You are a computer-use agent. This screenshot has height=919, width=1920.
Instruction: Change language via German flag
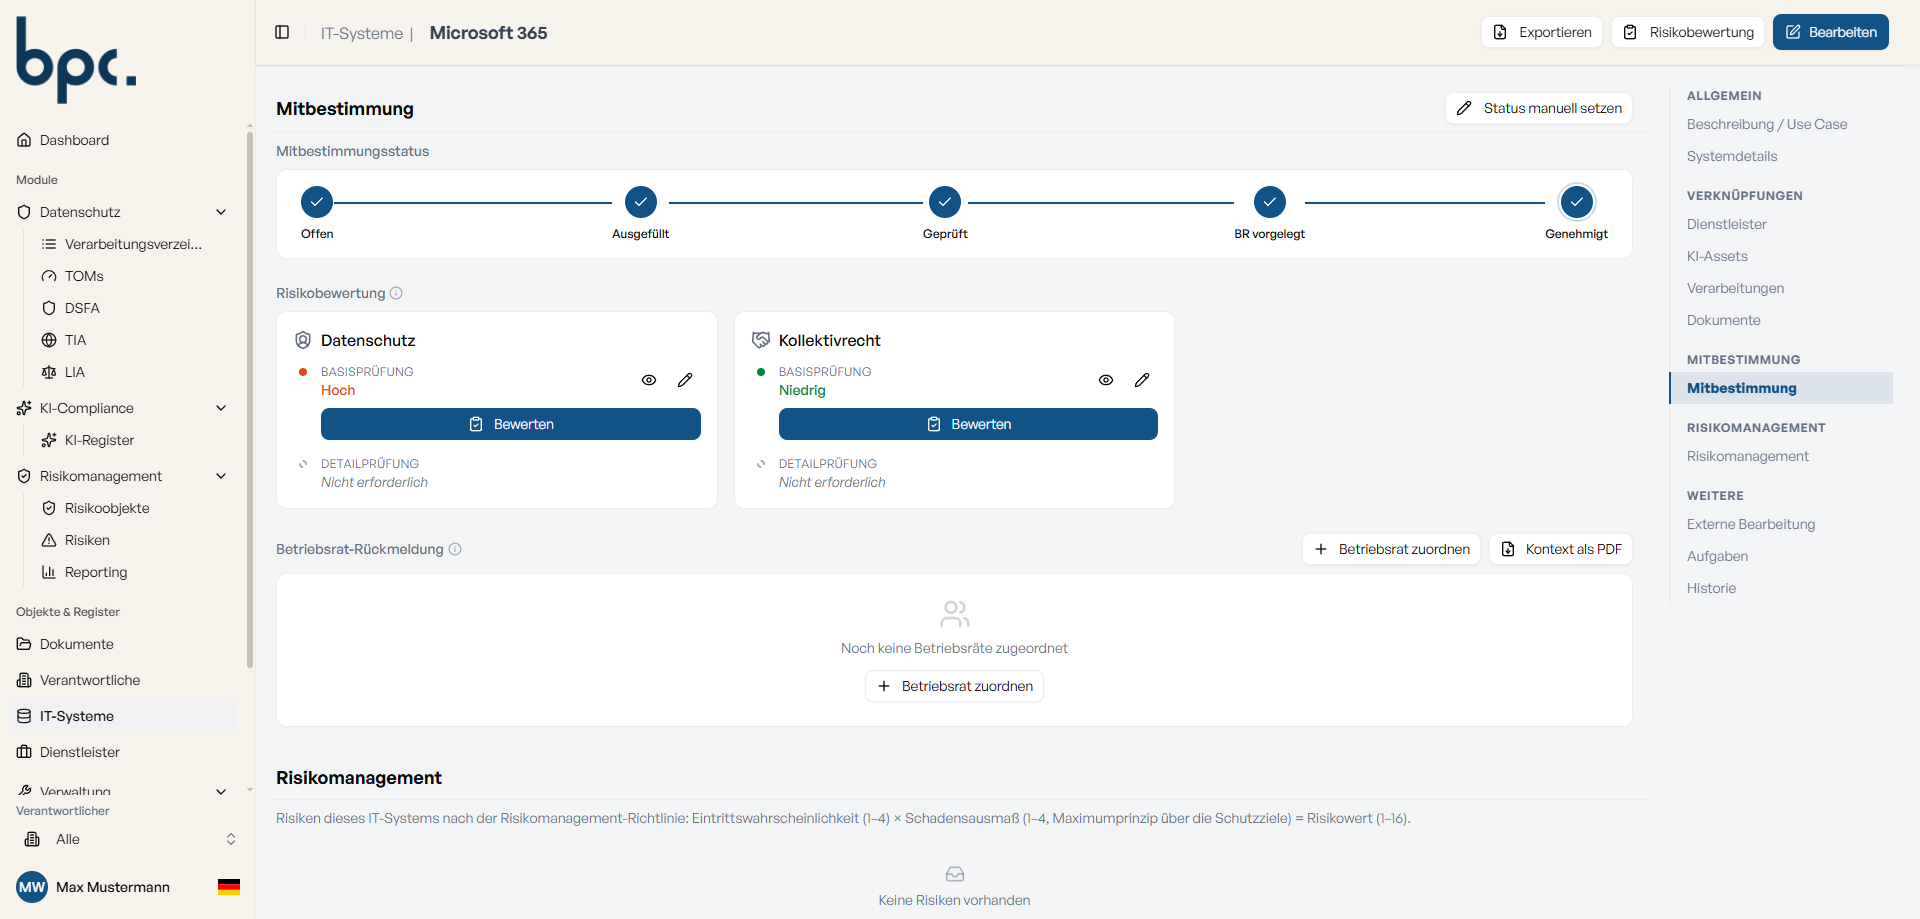point(229,887)
